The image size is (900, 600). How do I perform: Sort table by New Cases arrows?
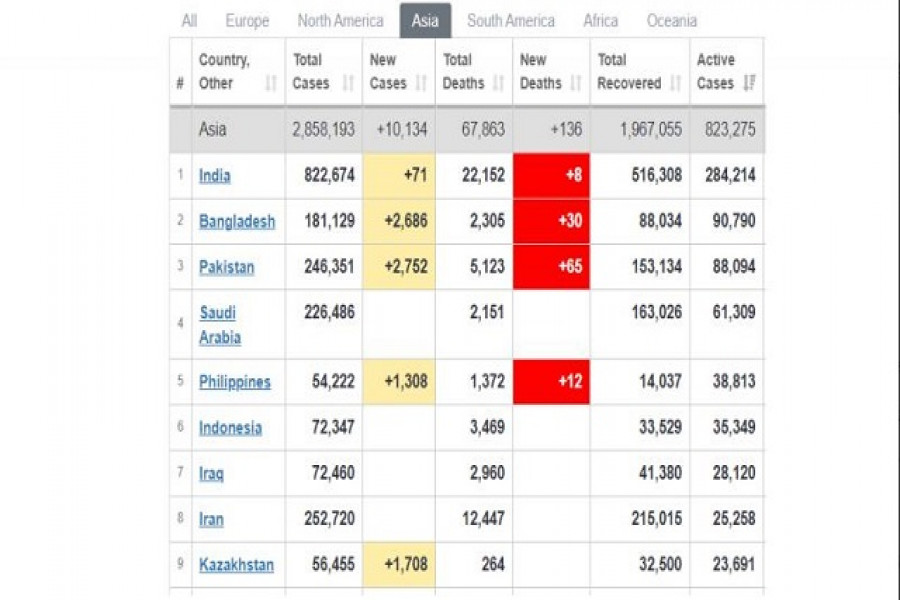425,84
